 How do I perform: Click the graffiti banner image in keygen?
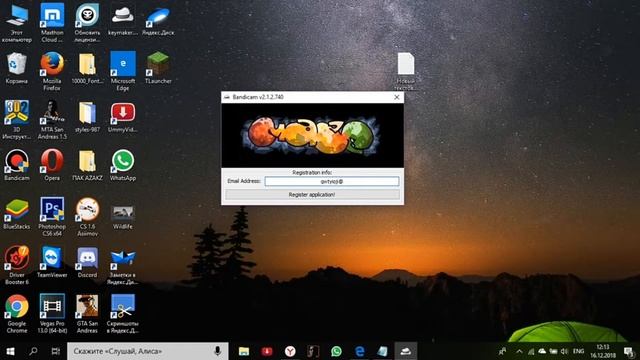(x=312, y=136)
